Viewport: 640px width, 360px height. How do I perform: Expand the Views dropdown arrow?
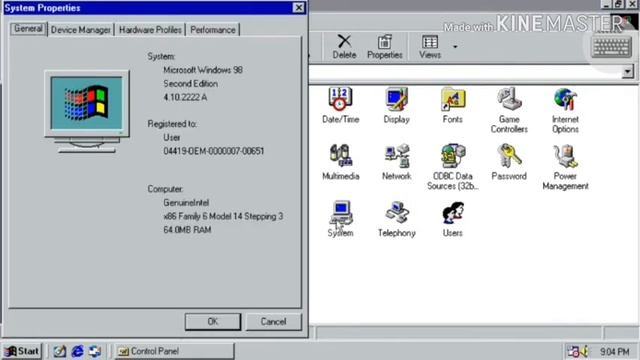coord(455,47)
